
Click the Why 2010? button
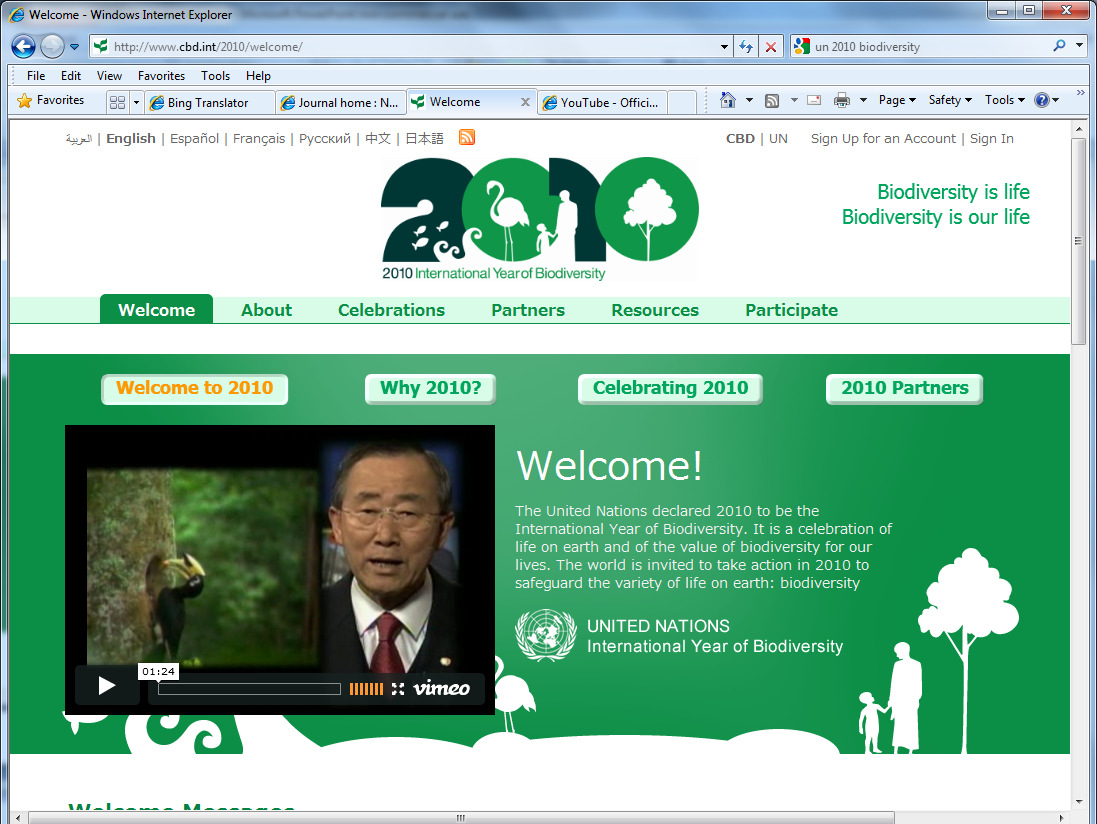point(430,389)
